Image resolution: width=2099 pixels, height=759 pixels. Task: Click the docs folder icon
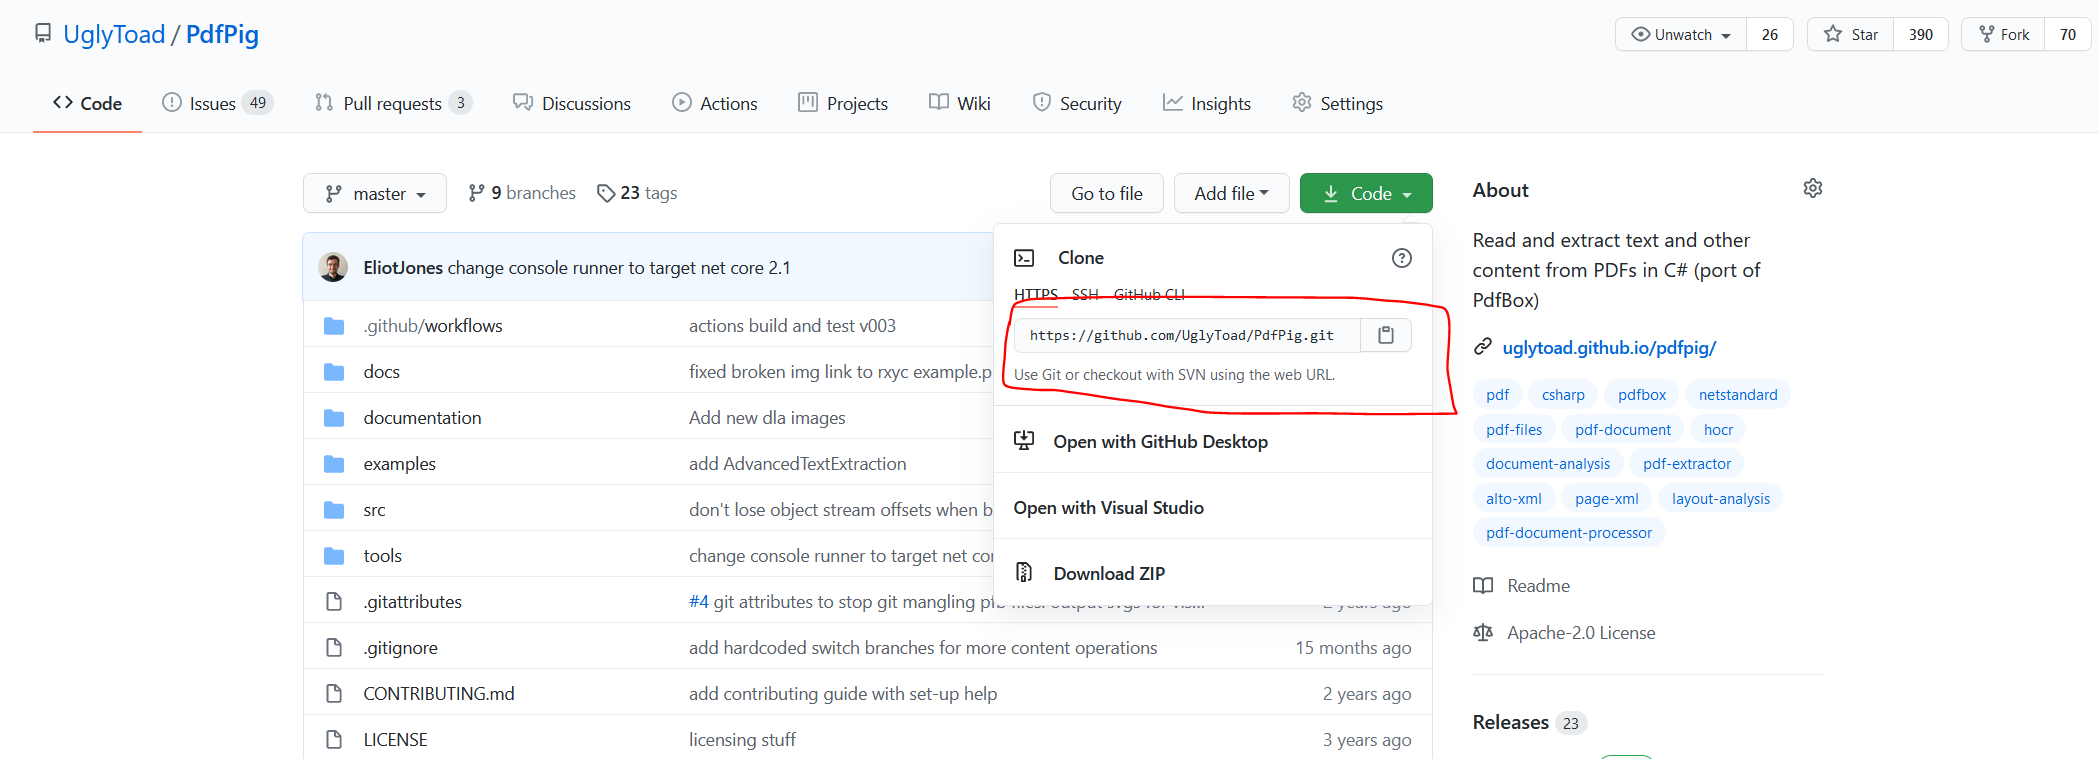pyautogui.click(x=334, y=372)
